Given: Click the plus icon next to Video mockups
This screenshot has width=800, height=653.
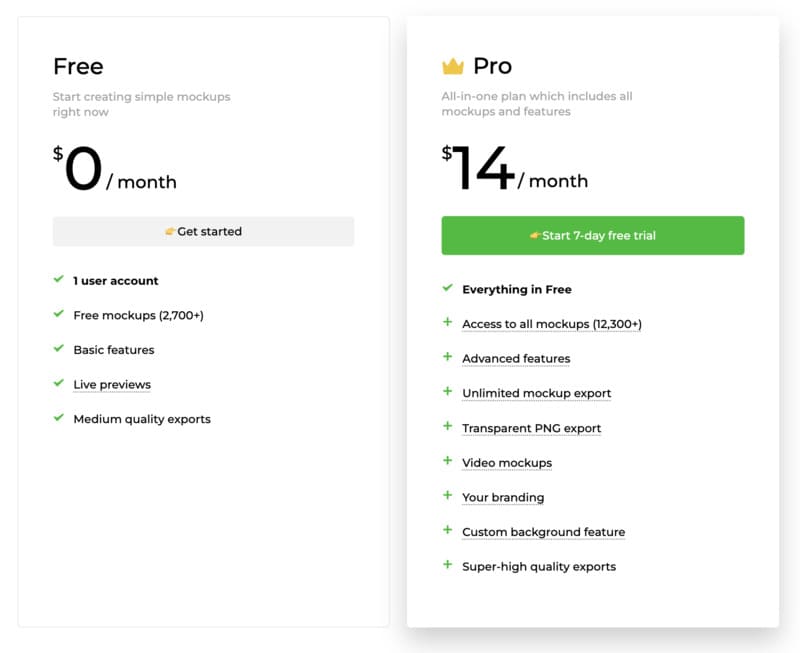Looking at the screenshot, I should click(447, 461).
